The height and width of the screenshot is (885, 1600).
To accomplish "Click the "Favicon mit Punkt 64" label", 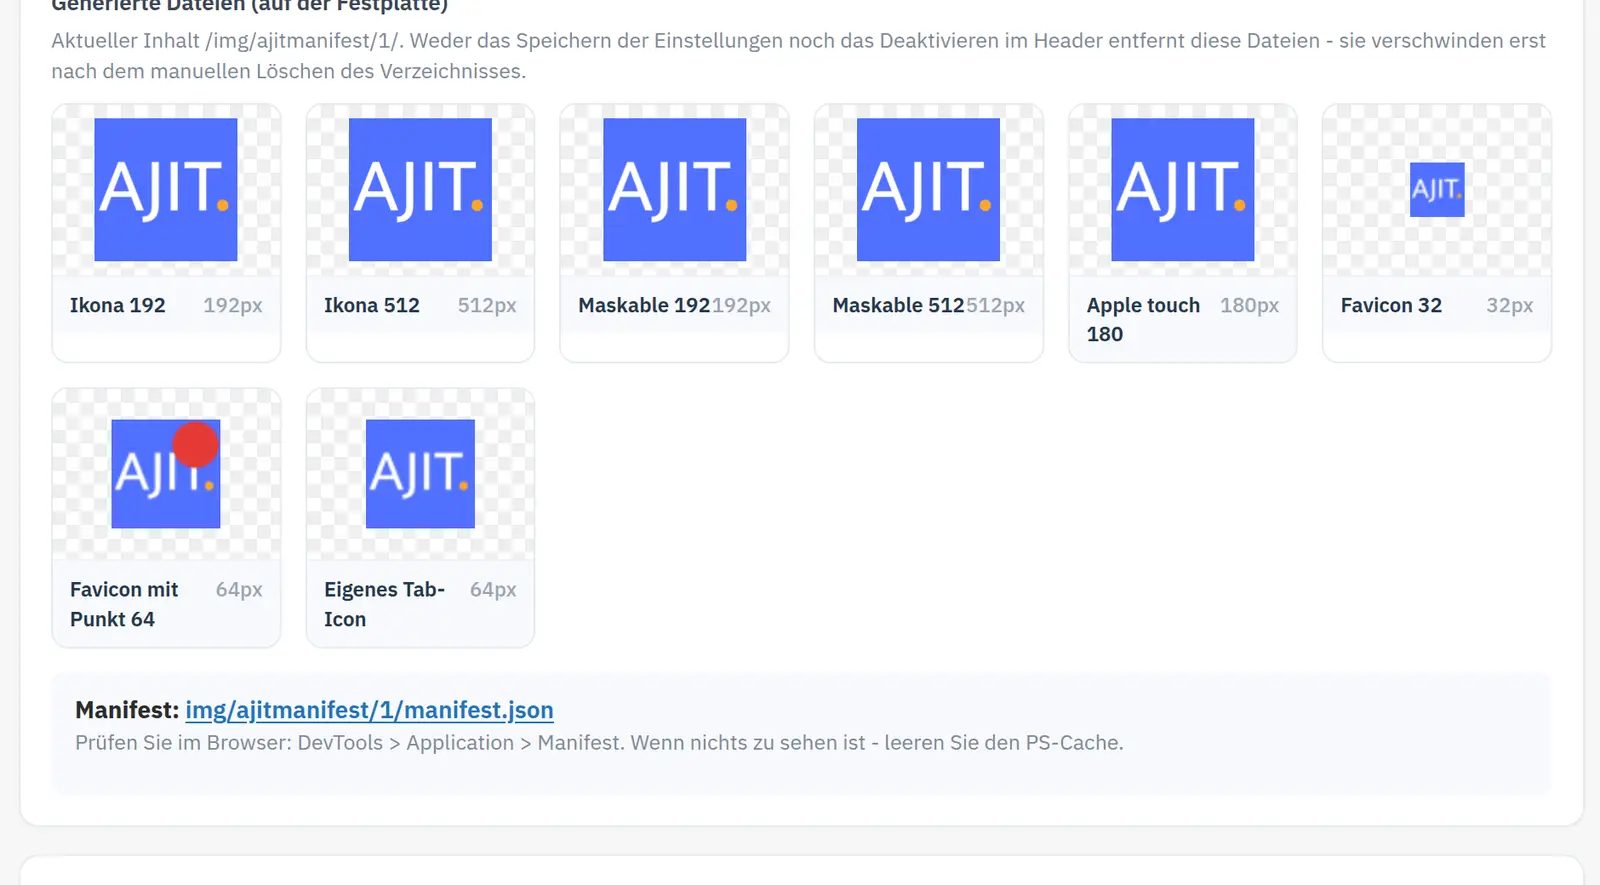I will click(124, 604).
